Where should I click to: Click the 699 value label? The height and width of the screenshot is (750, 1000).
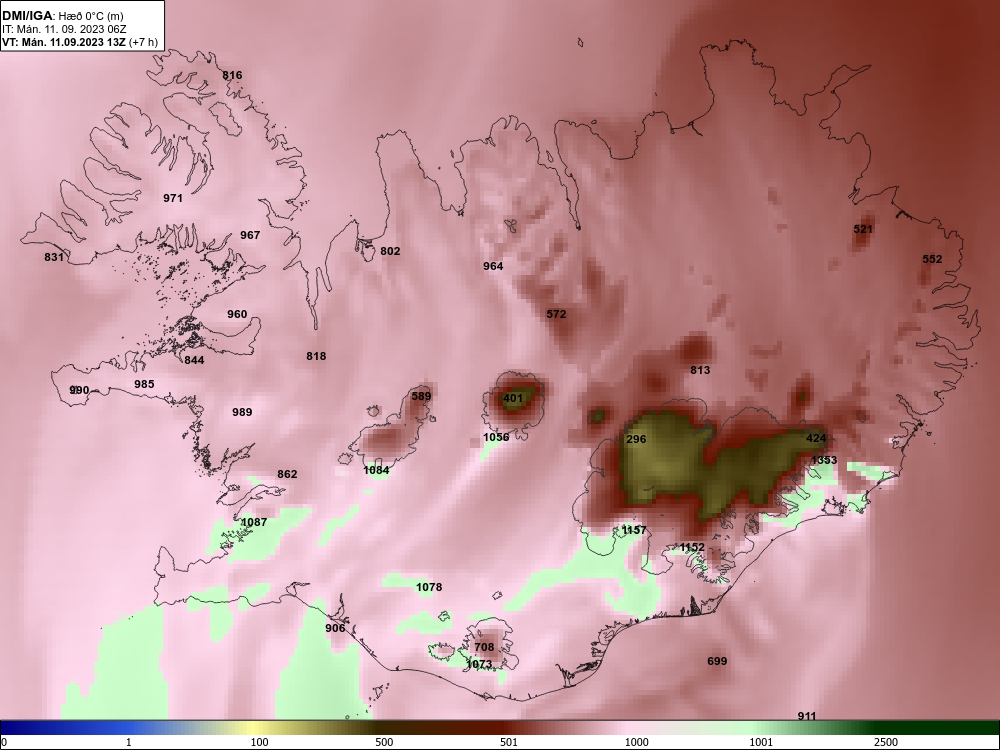[717, 661]
